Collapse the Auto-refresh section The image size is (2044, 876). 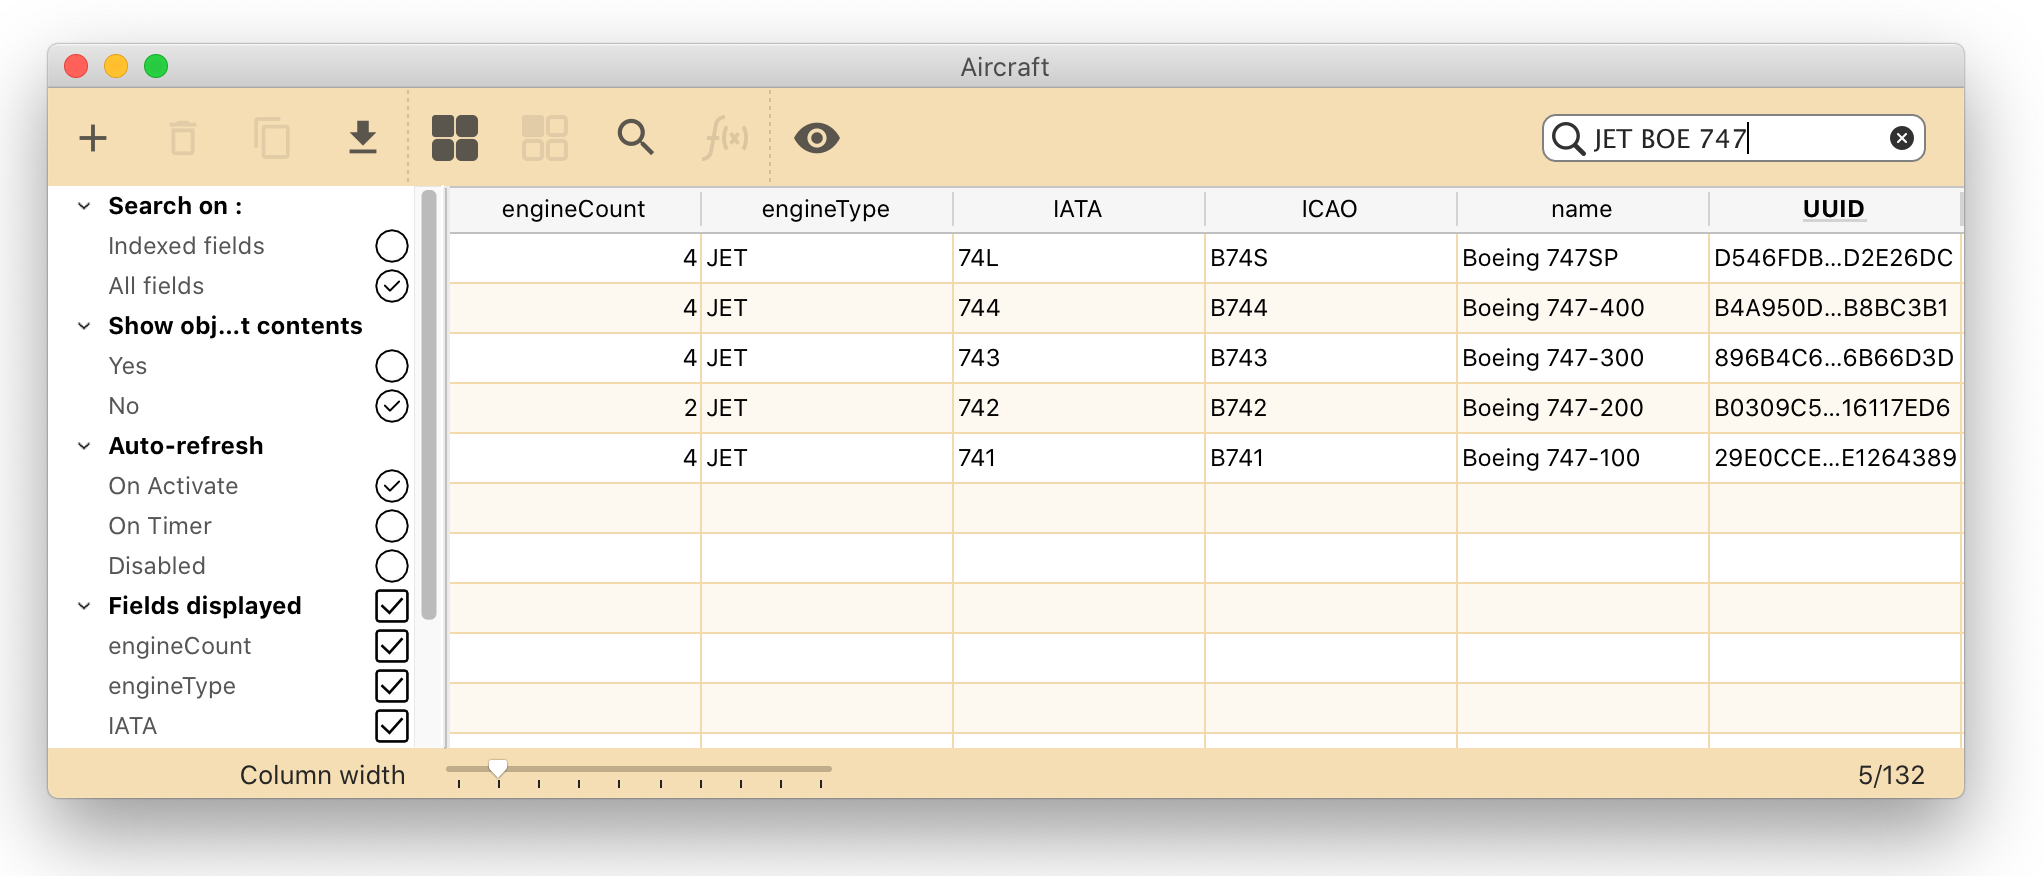click(x=85, y=446)
